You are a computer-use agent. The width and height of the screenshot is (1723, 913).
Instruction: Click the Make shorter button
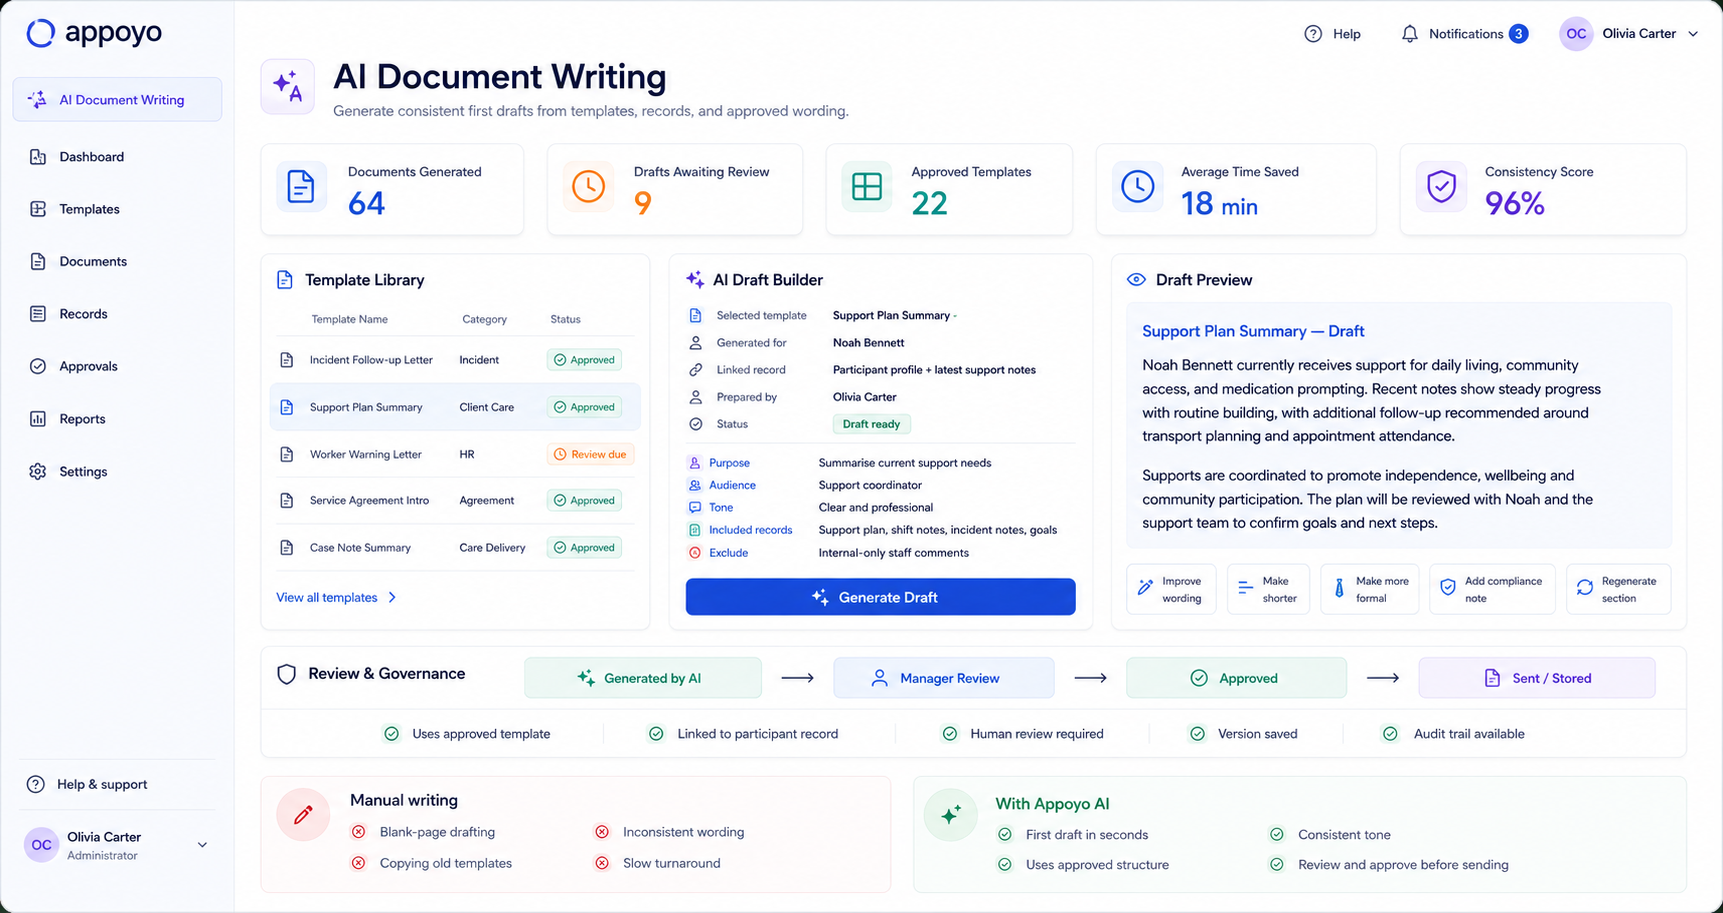1268,589
